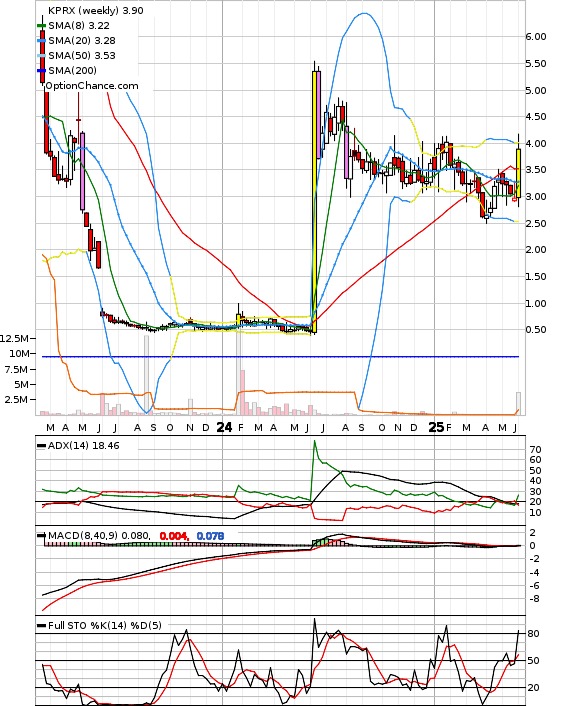Click the 6.00 price axis label
Image resolution: width=566 pixels, height=706 pixels.
coord(536,37)
